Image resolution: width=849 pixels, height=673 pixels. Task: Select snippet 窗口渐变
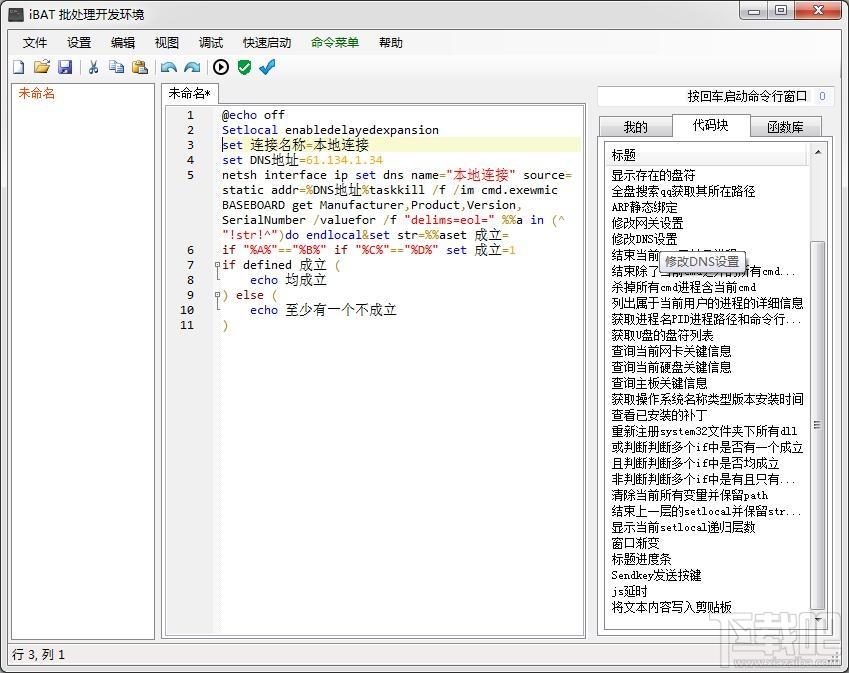tap(635, 543)
